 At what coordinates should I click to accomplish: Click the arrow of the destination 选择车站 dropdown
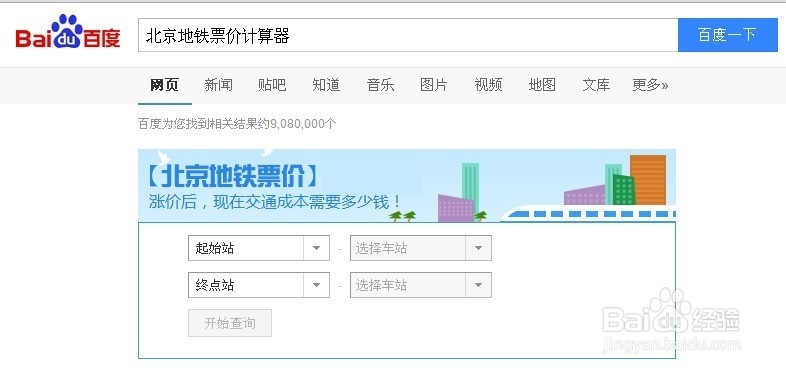tap(478, 285)
